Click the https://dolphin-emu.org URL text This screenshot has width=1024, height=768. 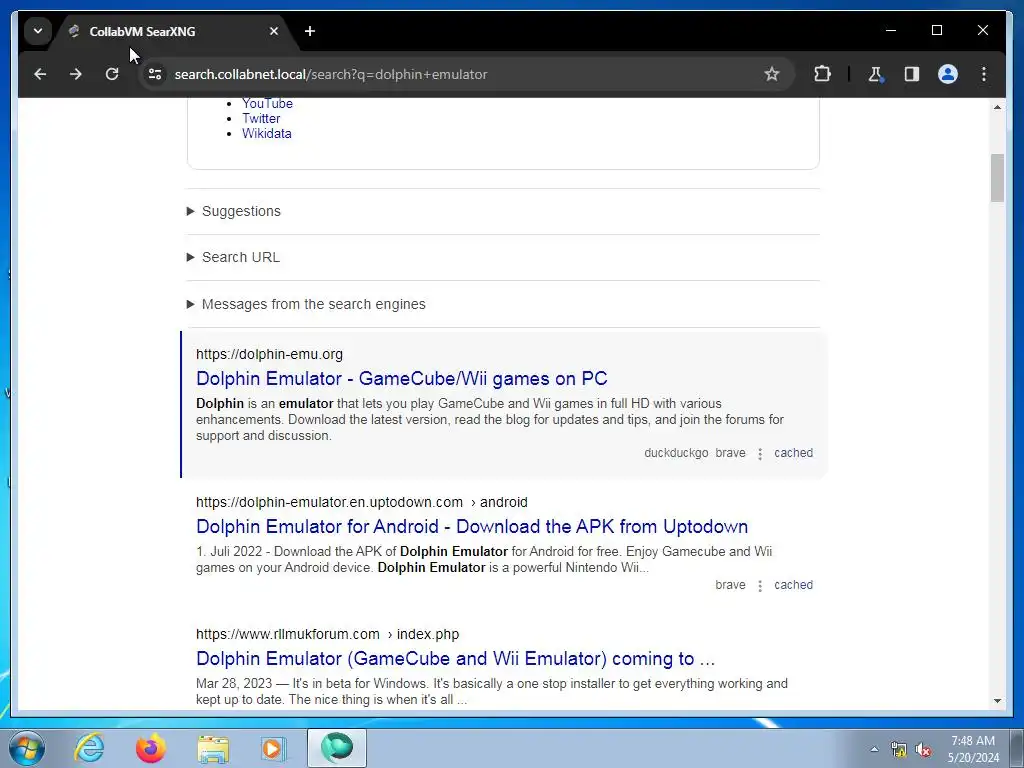pos(269,354)
